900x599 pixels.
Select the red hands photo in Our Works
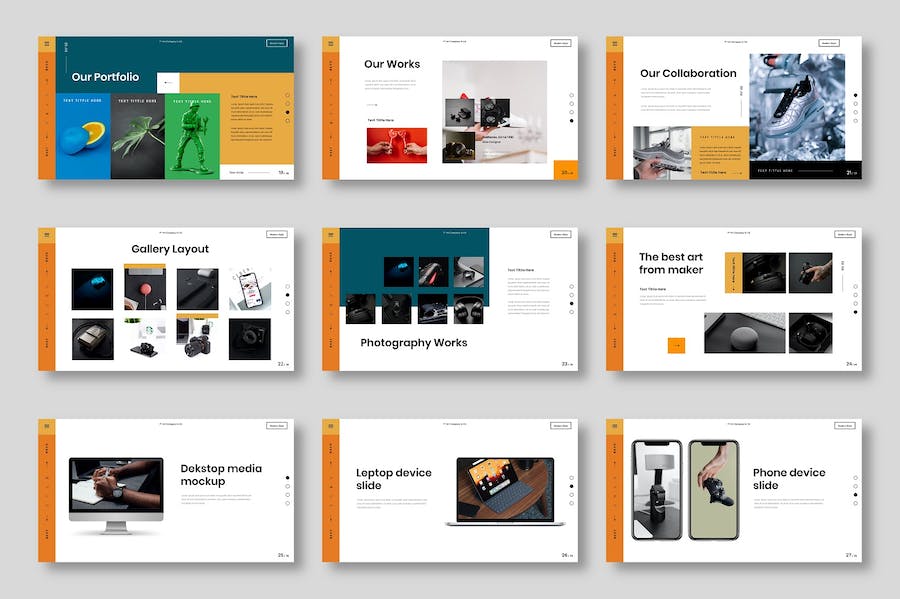click(x=396, y=145)
